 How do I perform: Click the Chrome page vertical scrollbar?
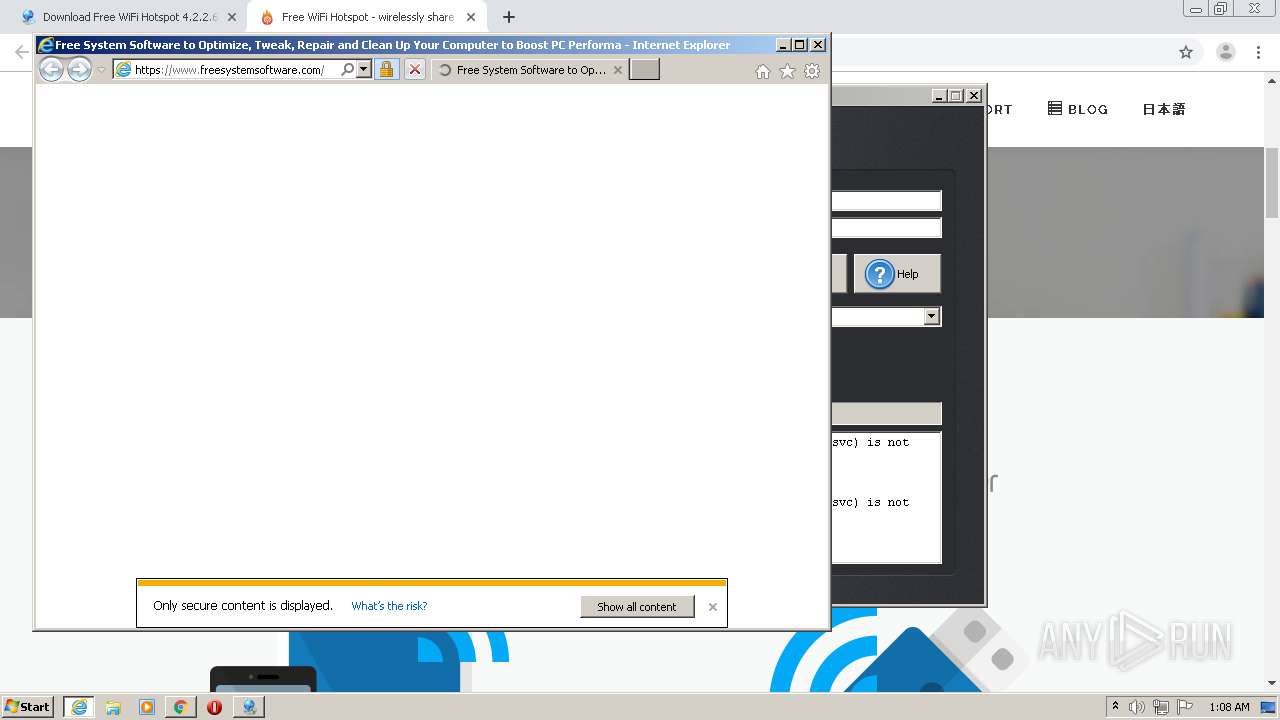tap(1272, 182)
